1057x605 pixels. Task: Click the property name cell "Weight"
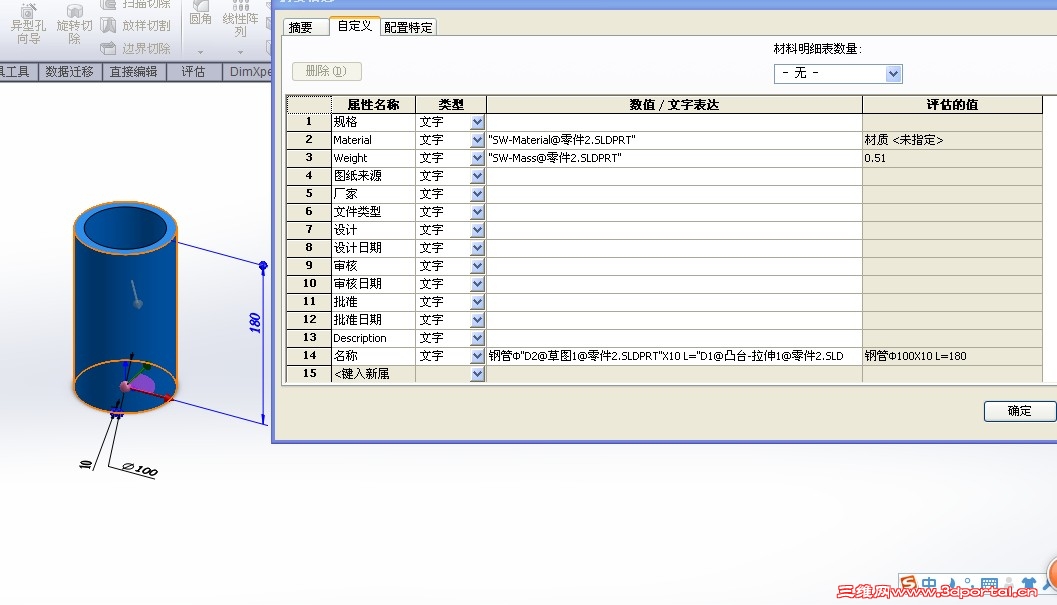click(373, 158)
